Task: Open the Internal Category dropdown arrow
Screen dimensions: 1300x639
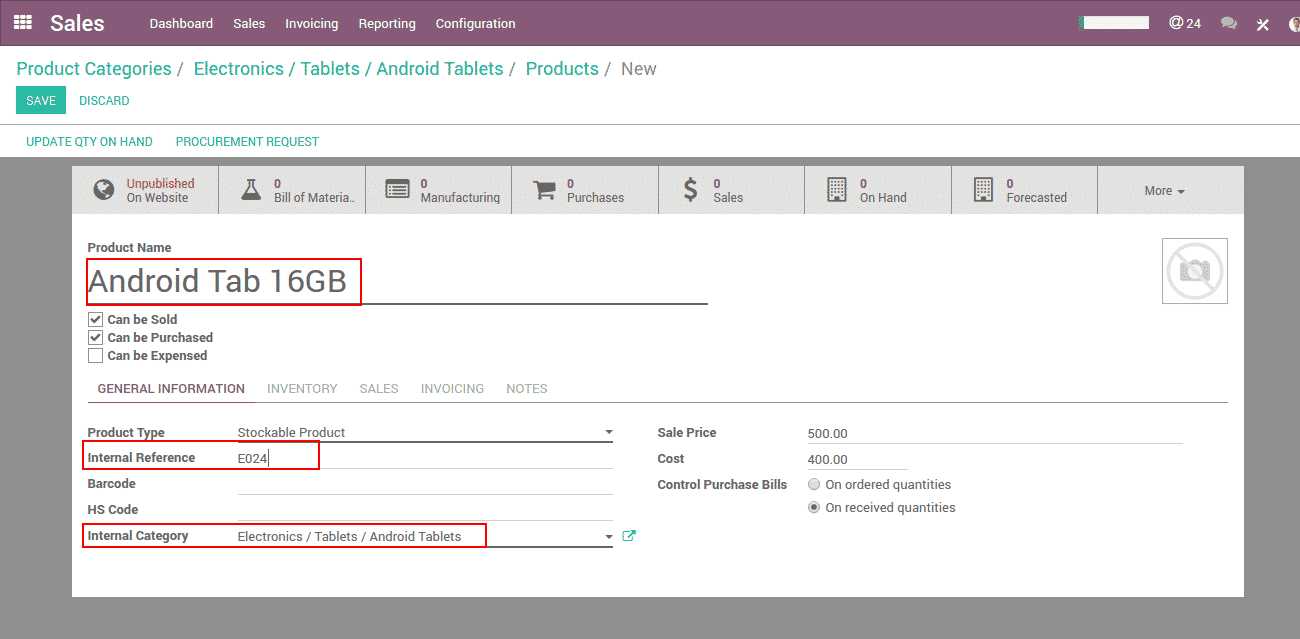Action: coord(608,537)
